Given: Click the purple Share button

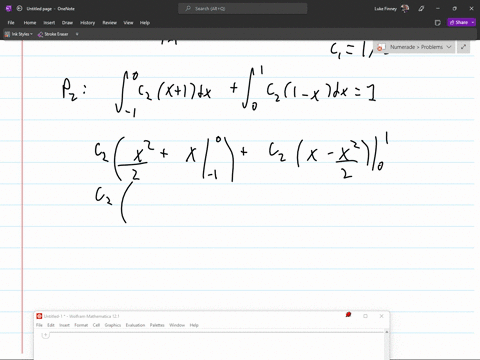Looking at the screenshot, I should [459, 22].
